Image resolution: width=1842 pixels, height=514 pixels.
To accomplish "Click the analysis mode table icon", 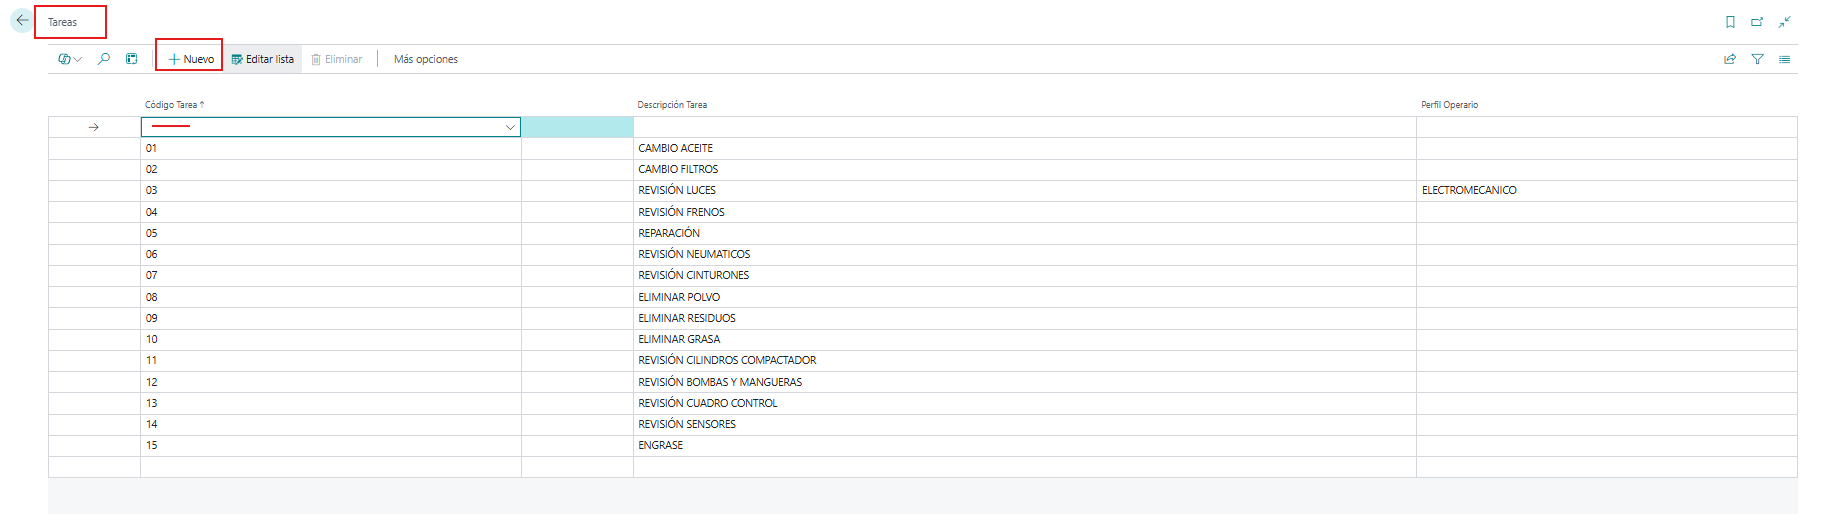I will [x=131, y=59].
